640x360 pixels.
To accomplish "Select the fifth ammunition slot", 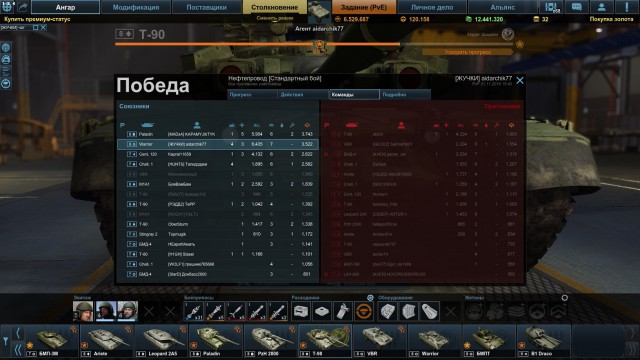I will pos(279,311).
